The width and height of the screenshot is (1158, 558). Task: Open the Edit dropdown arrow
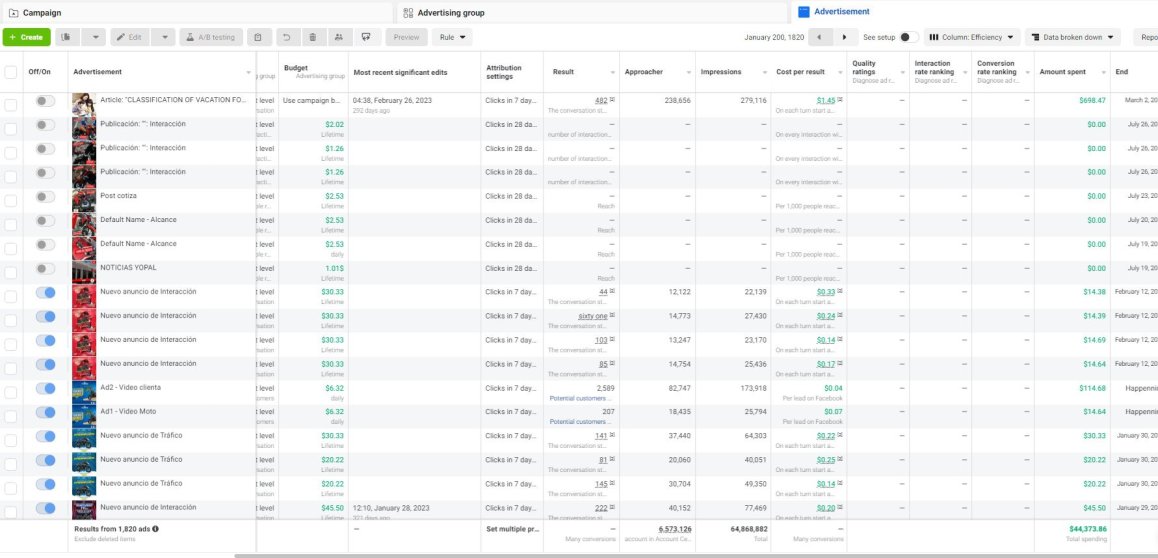point(164,37)
